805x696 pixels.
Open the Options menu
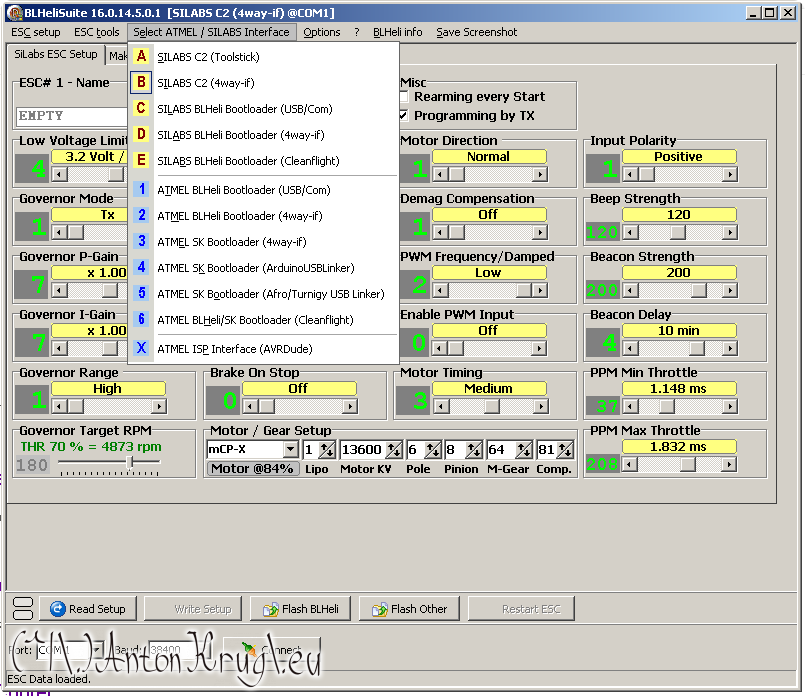click(321, 32)
